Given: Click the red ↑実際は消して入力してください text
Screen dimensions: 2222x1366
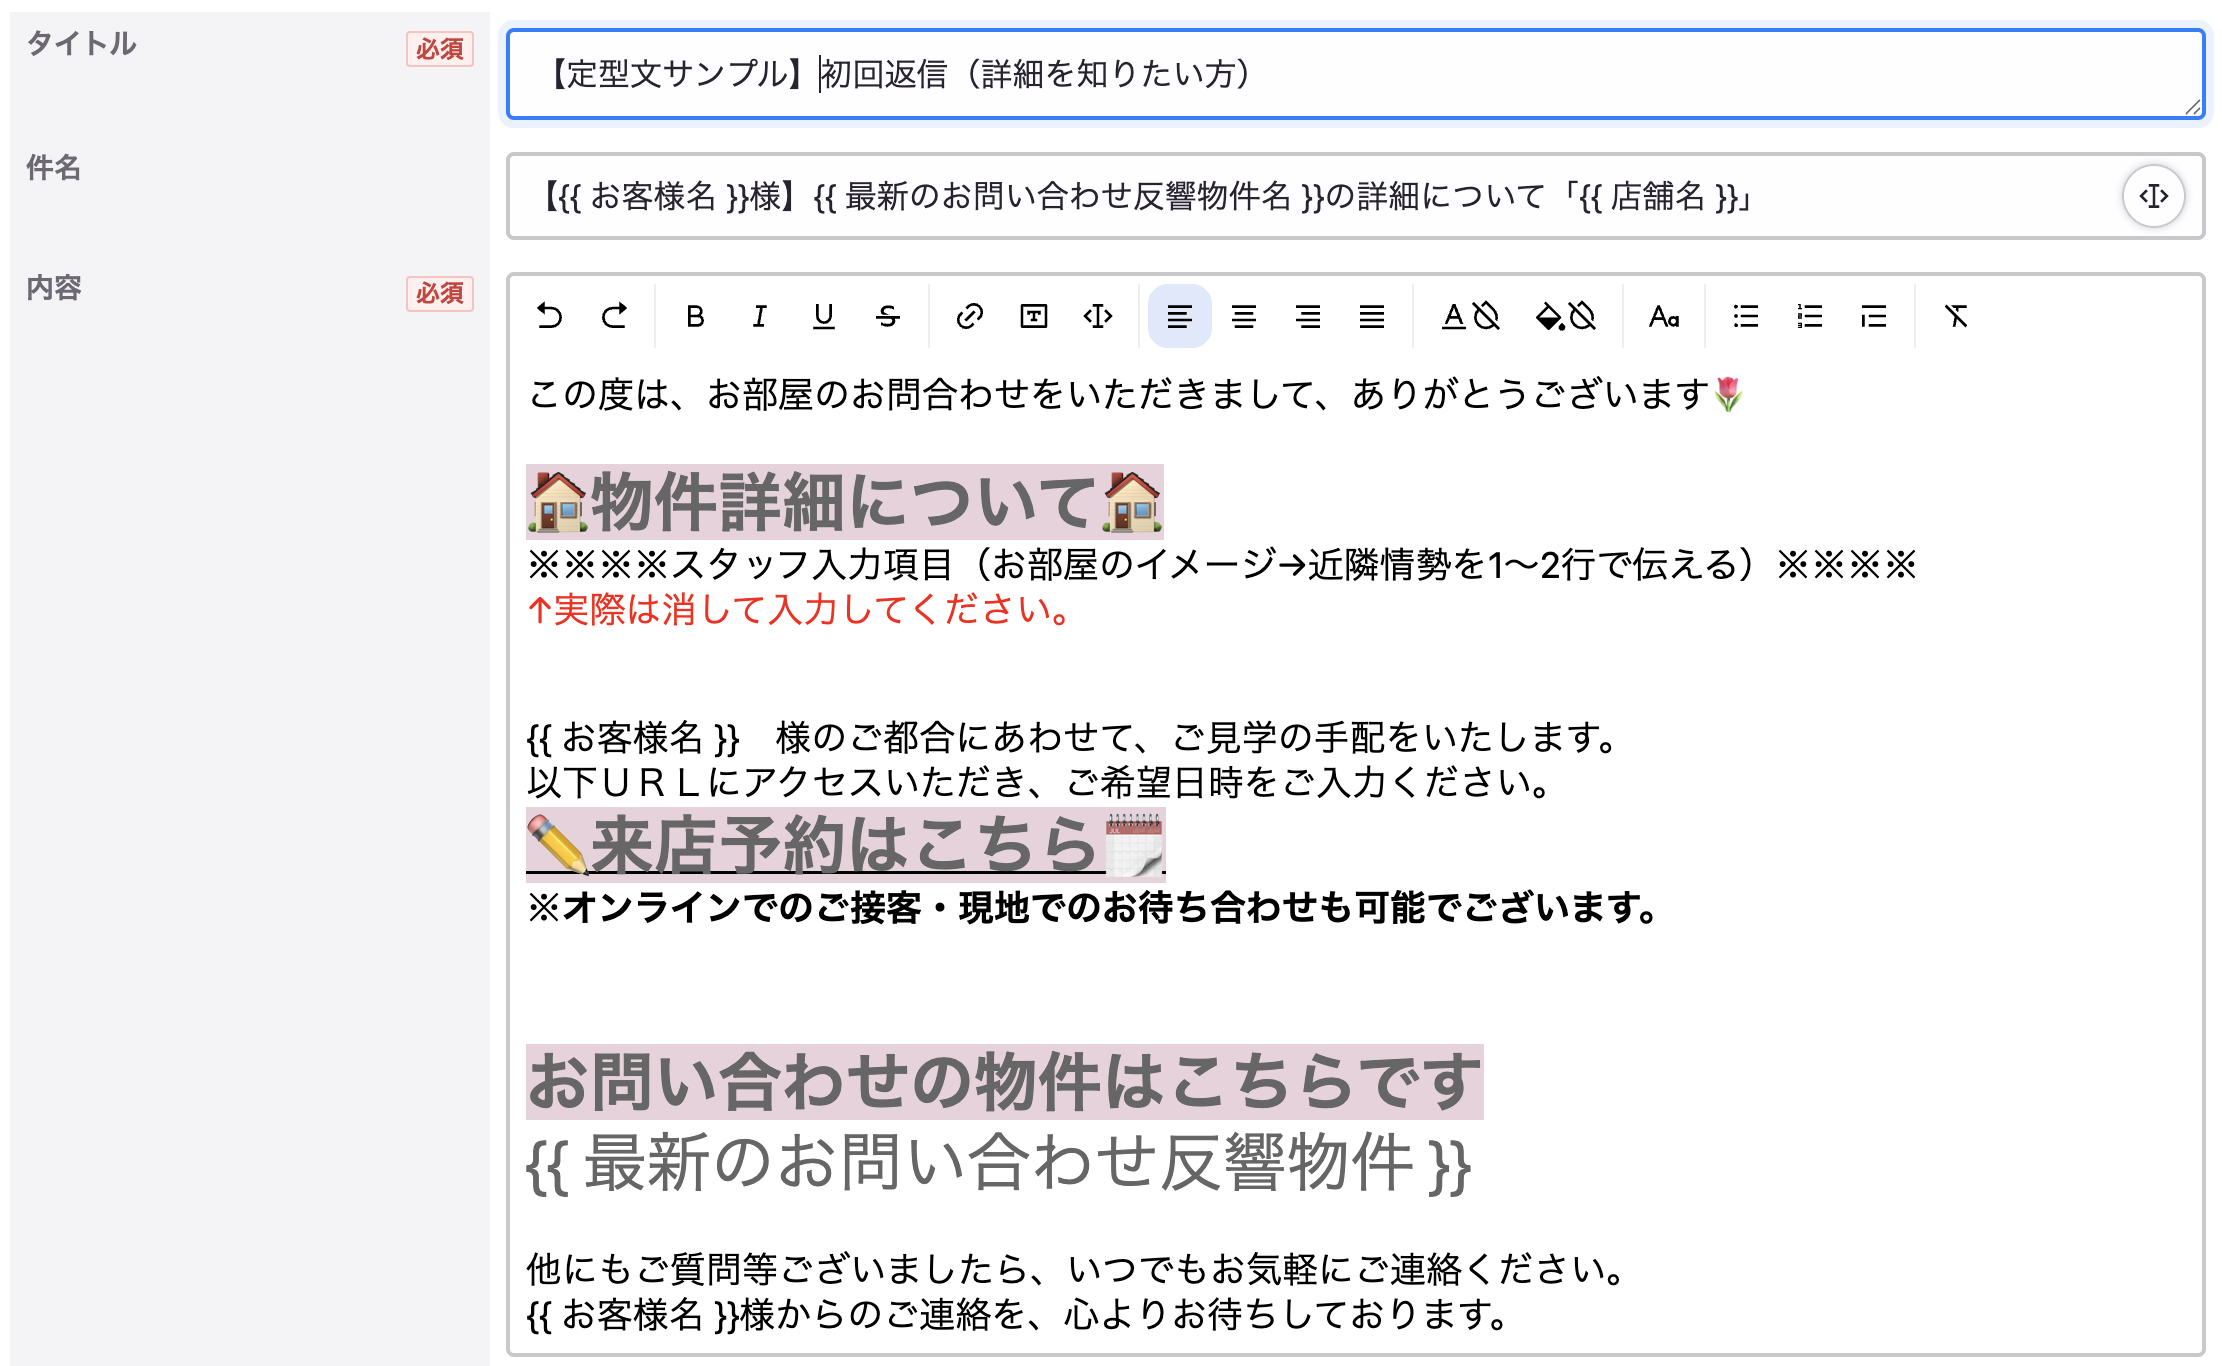Looking at the screenshot, I should click(x=800, y=609).
